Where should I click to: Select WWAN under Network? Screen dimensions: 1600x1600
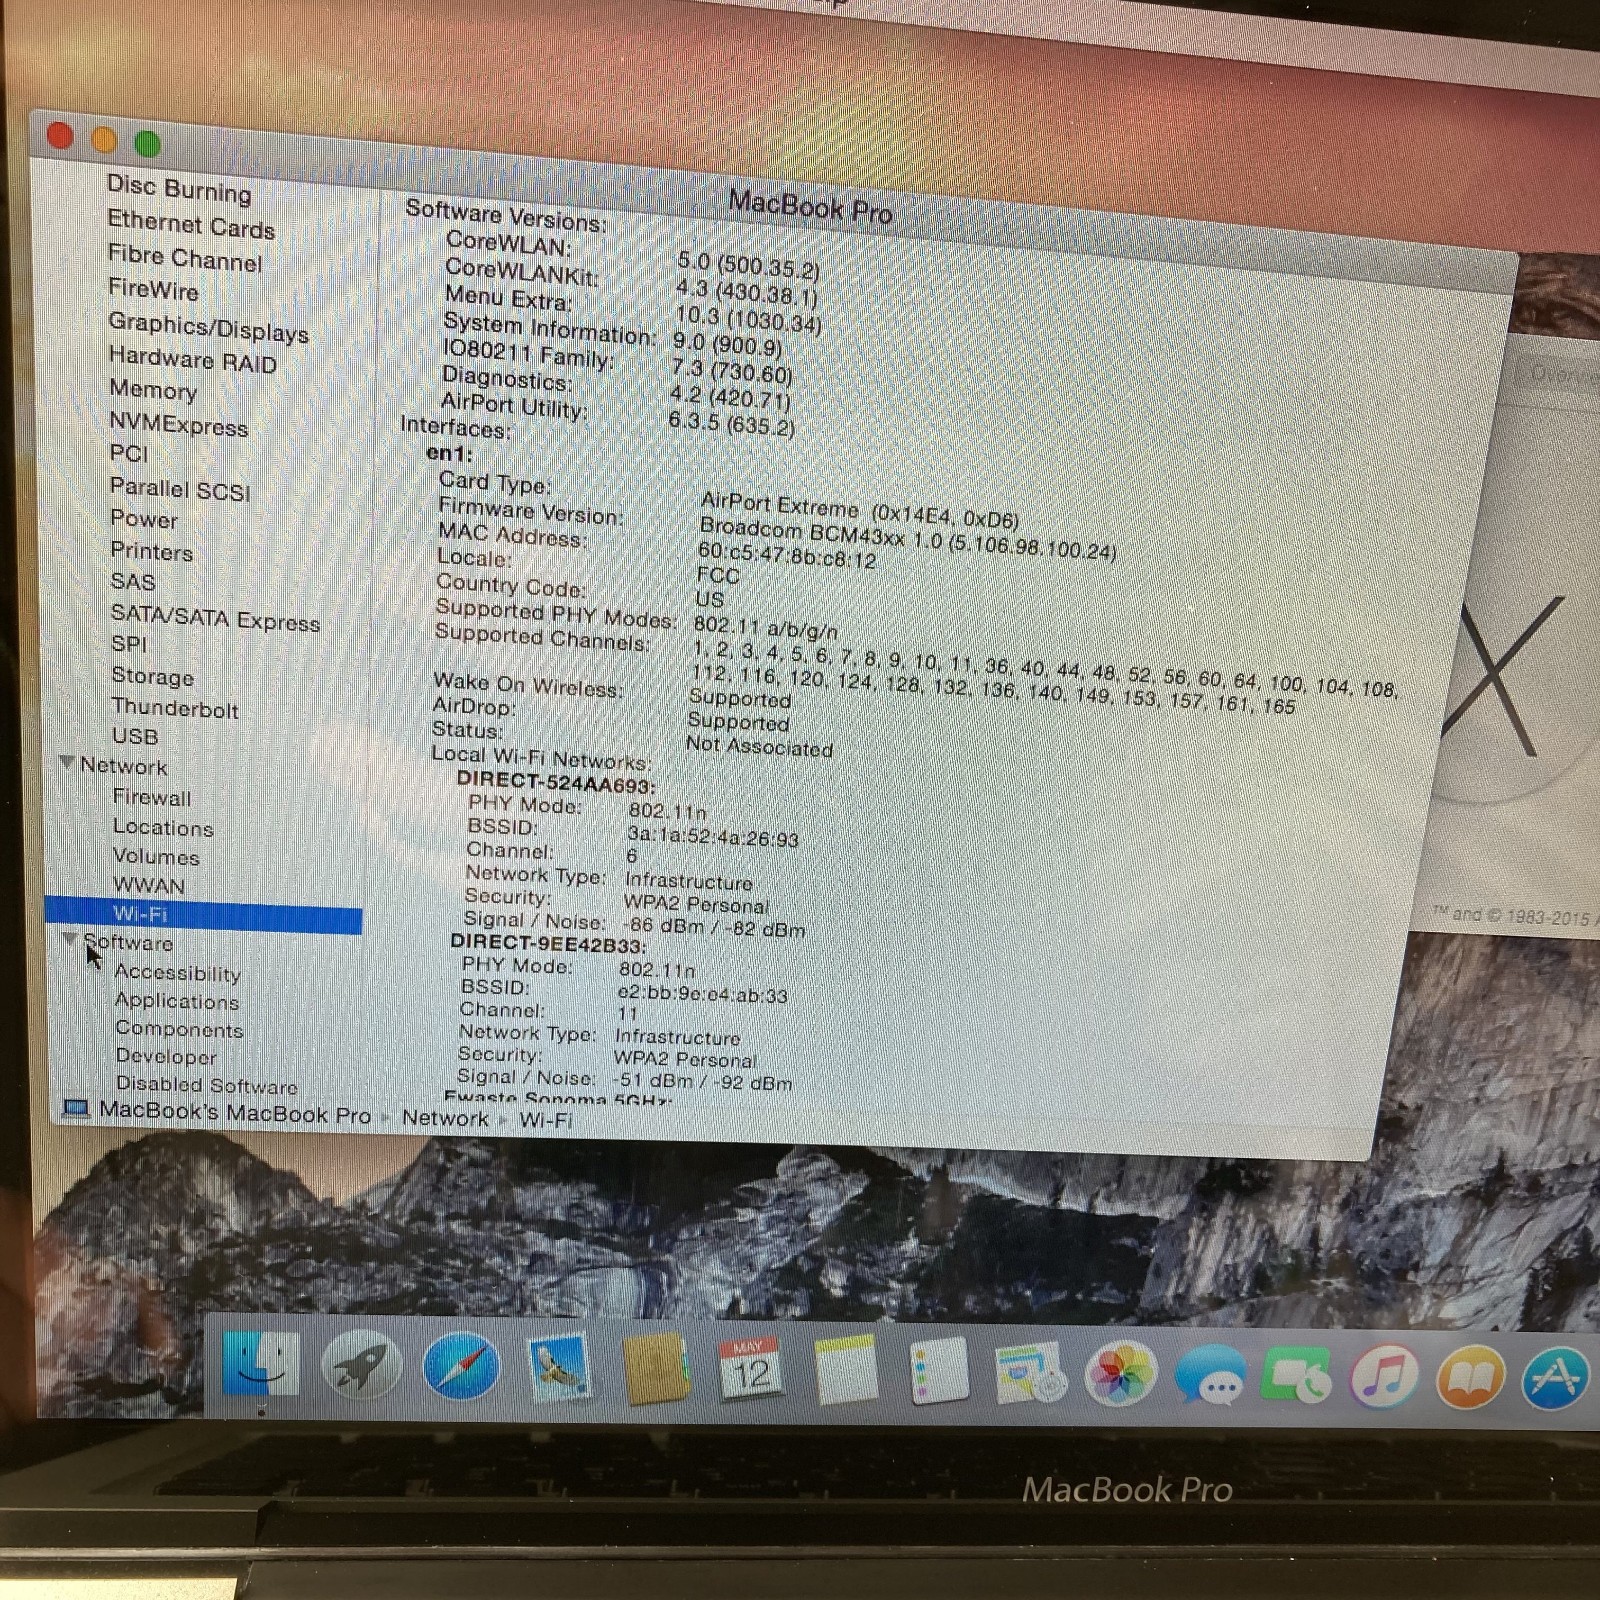[x=149, y=885]
